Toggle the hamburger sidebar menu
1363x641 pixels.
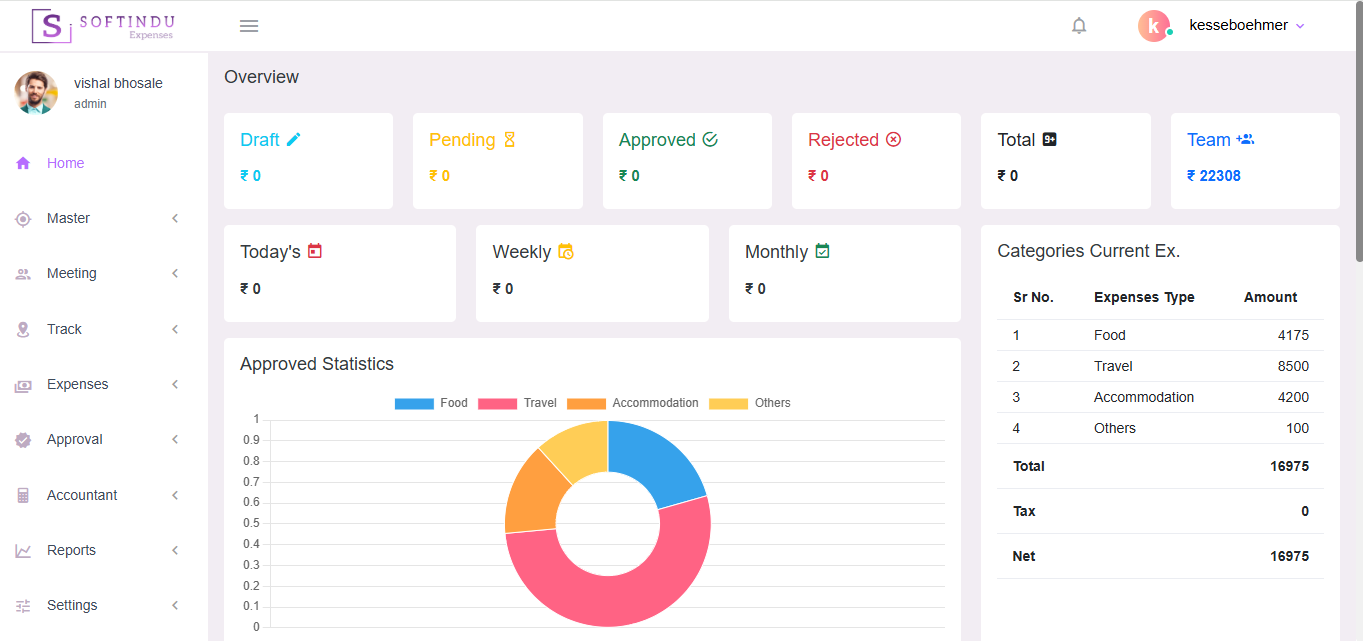(249, 26)
